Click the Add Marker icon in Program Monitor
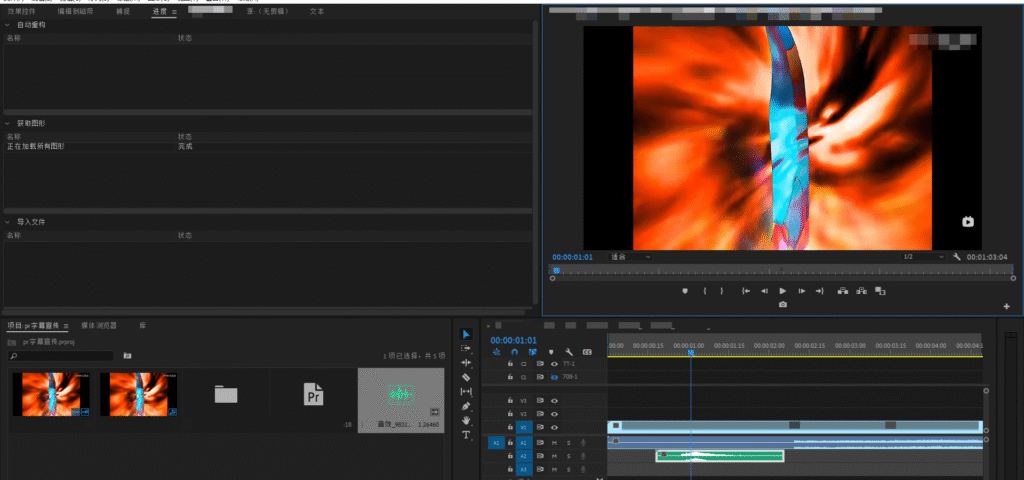Screen dimensions: 1024x480 point(685,291)
